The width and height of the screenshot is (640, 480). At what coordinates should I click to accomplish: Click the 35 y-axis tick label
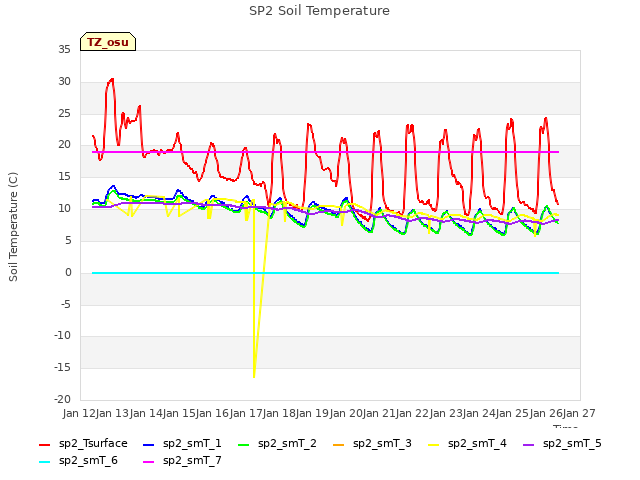[64, 49]
